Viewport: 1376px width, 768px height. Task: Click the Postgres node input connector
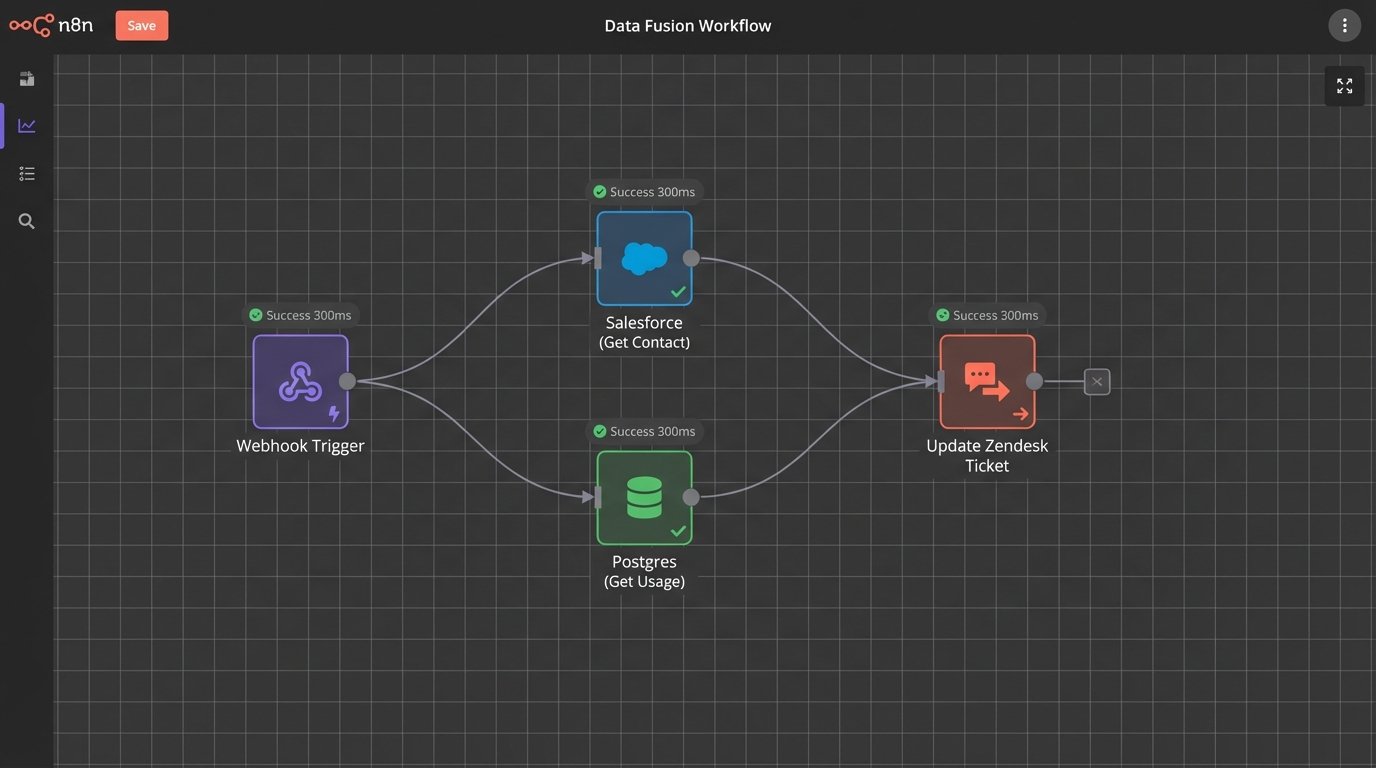[x=598, y=497]
